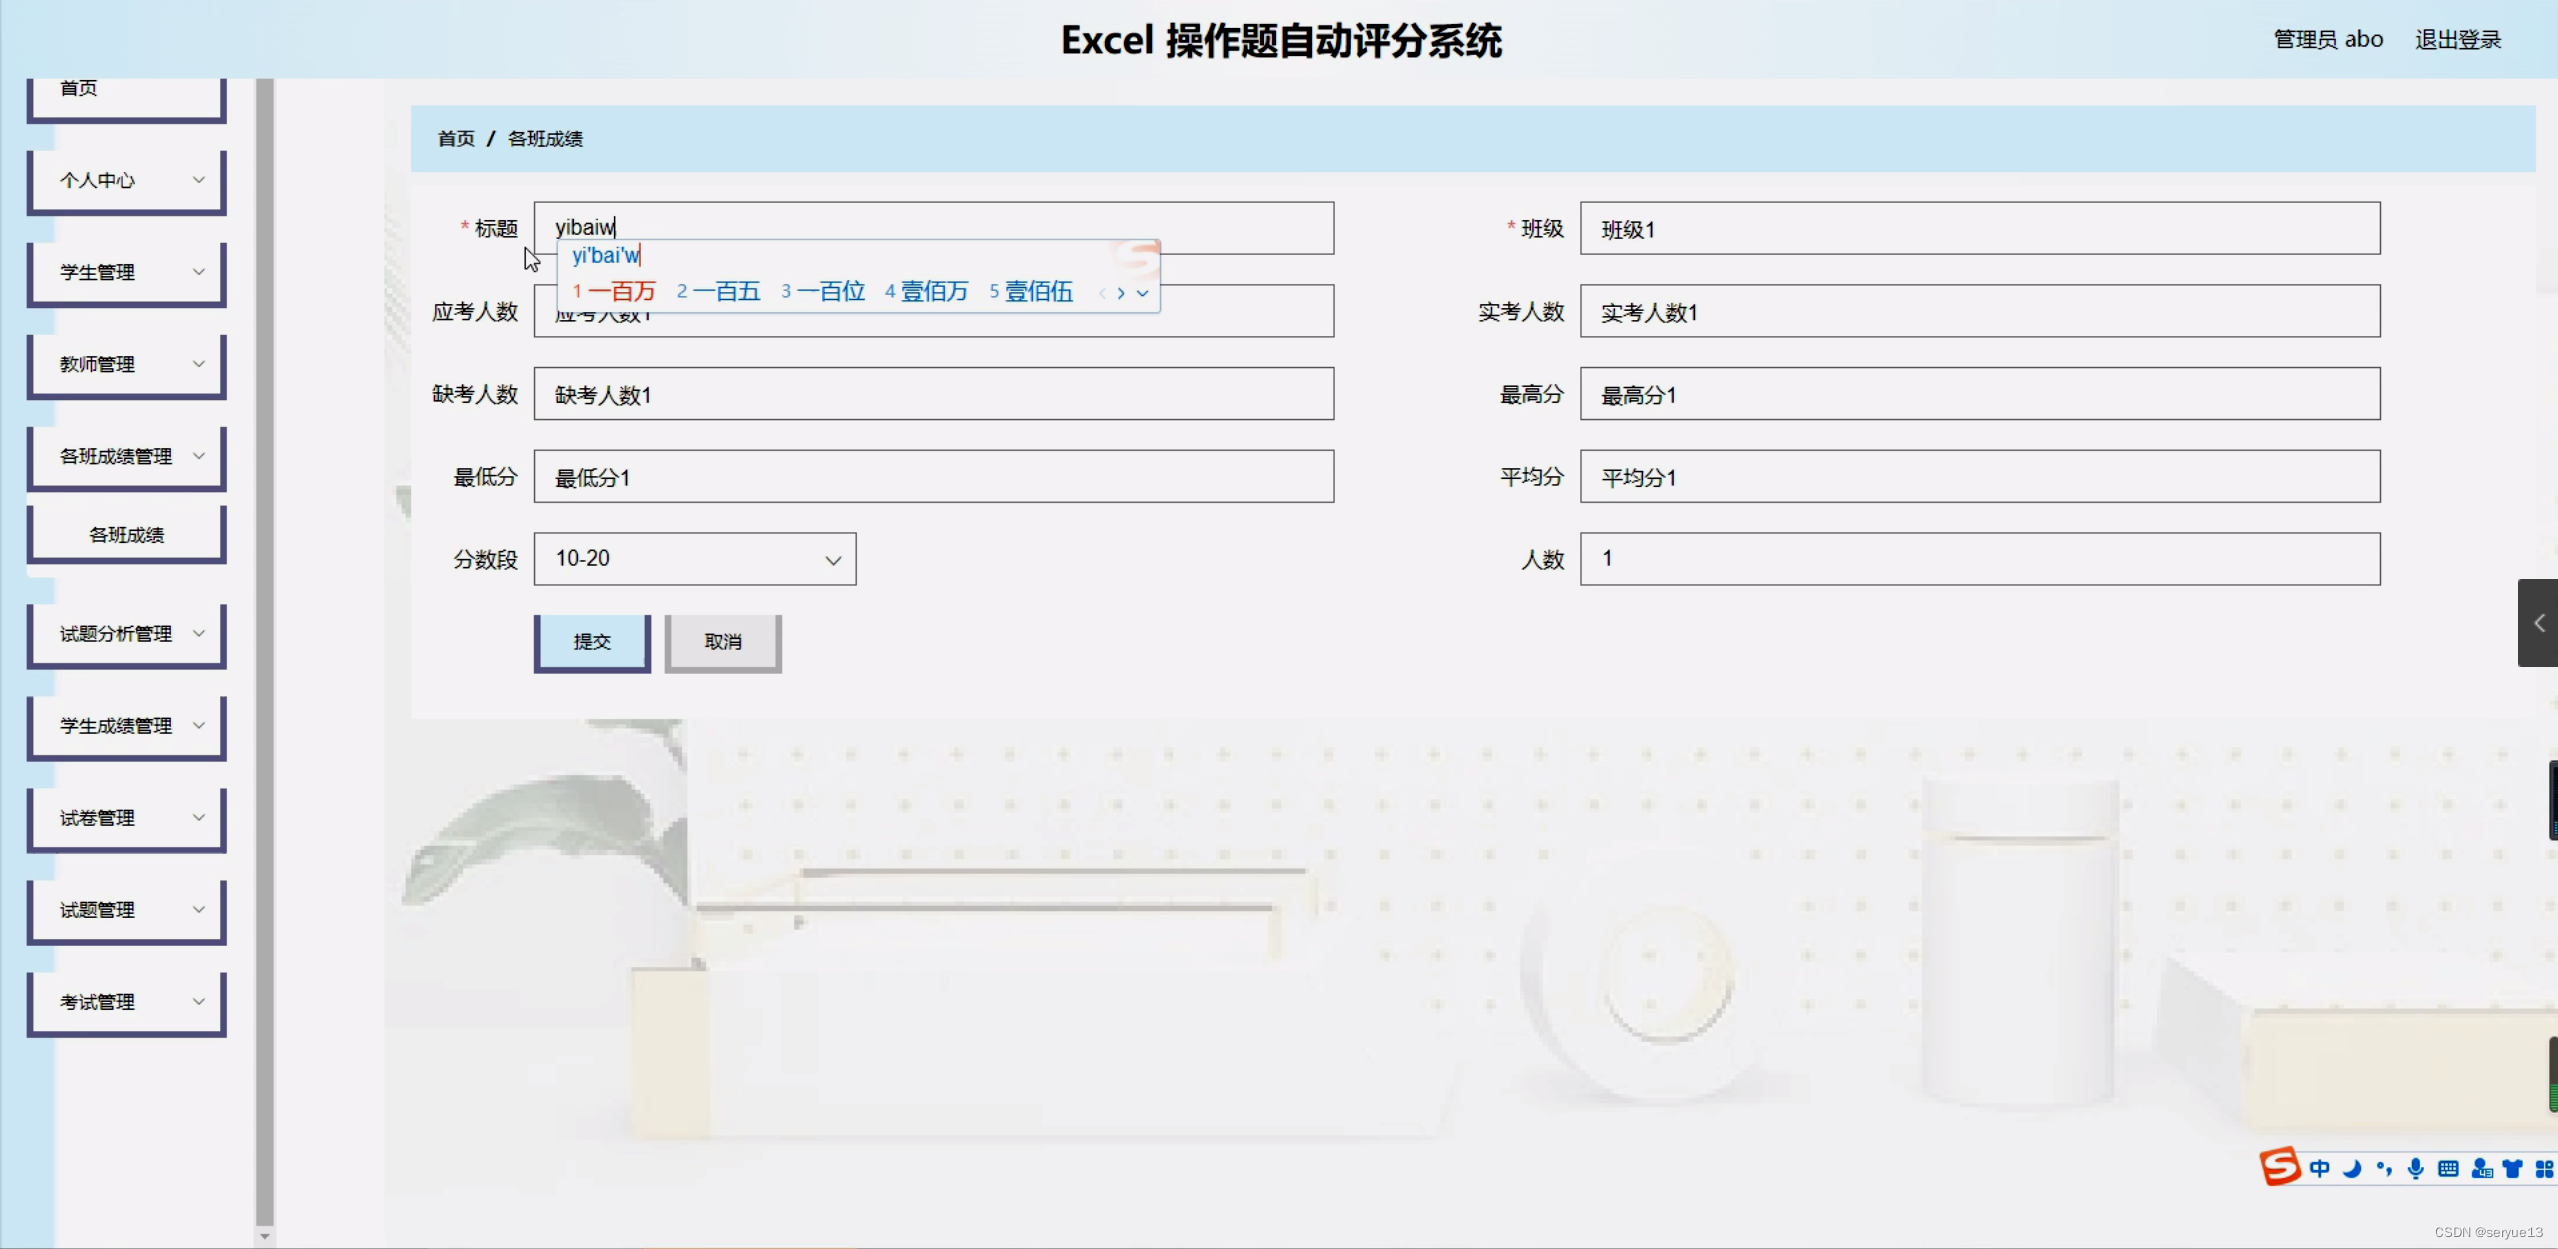
Task: Go to next IME candidate page
Action: pos(1121,293)
